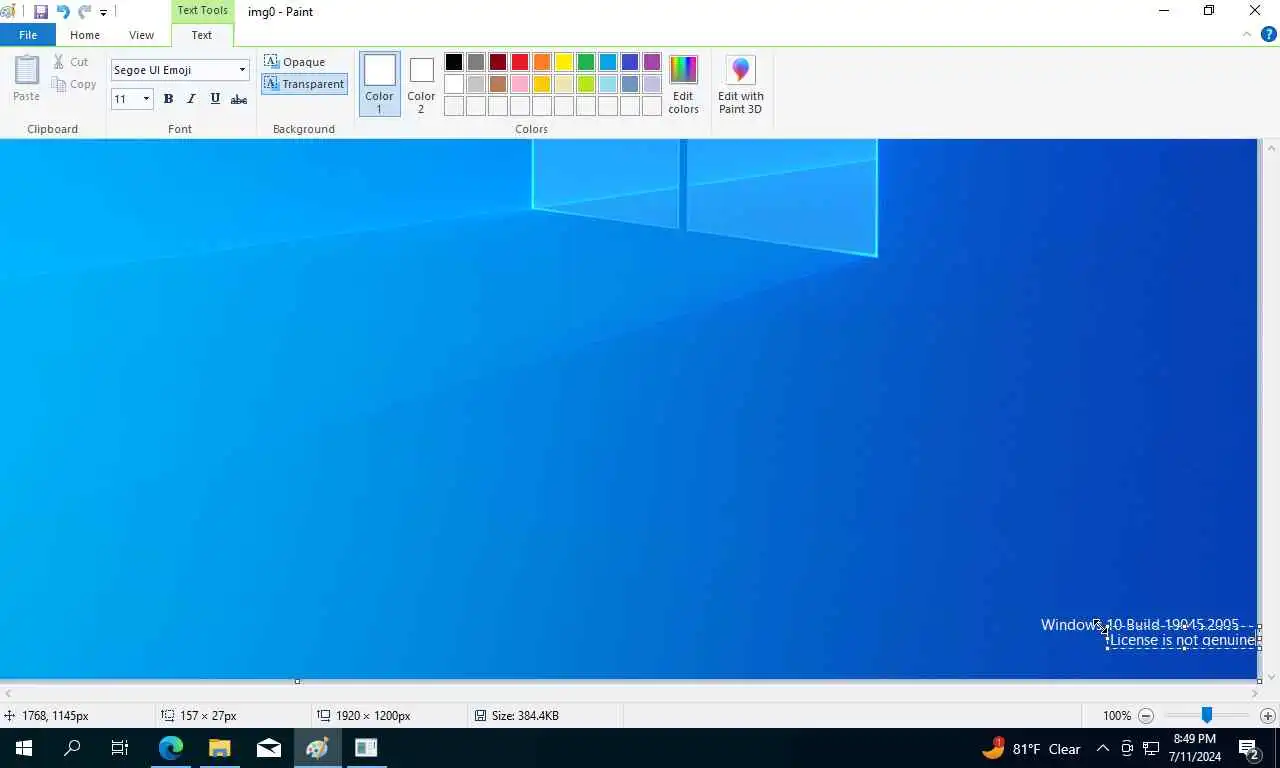
Task: Open the Windows Start menu
Action: (24, 748)
